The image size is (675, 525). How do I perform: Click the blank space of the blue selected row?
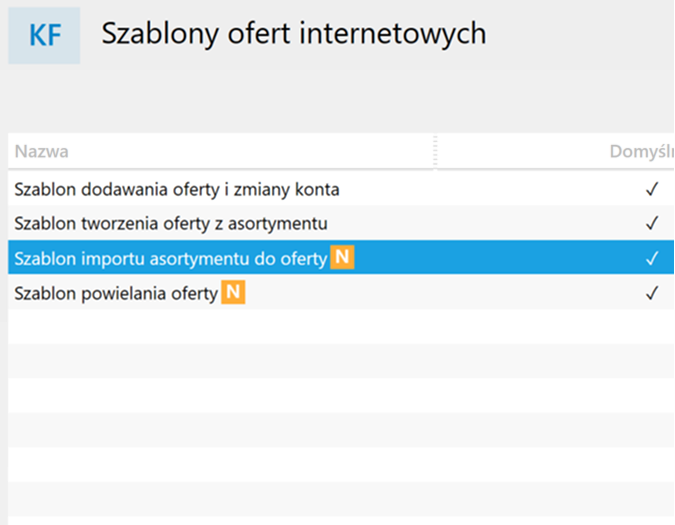point(499,257)
